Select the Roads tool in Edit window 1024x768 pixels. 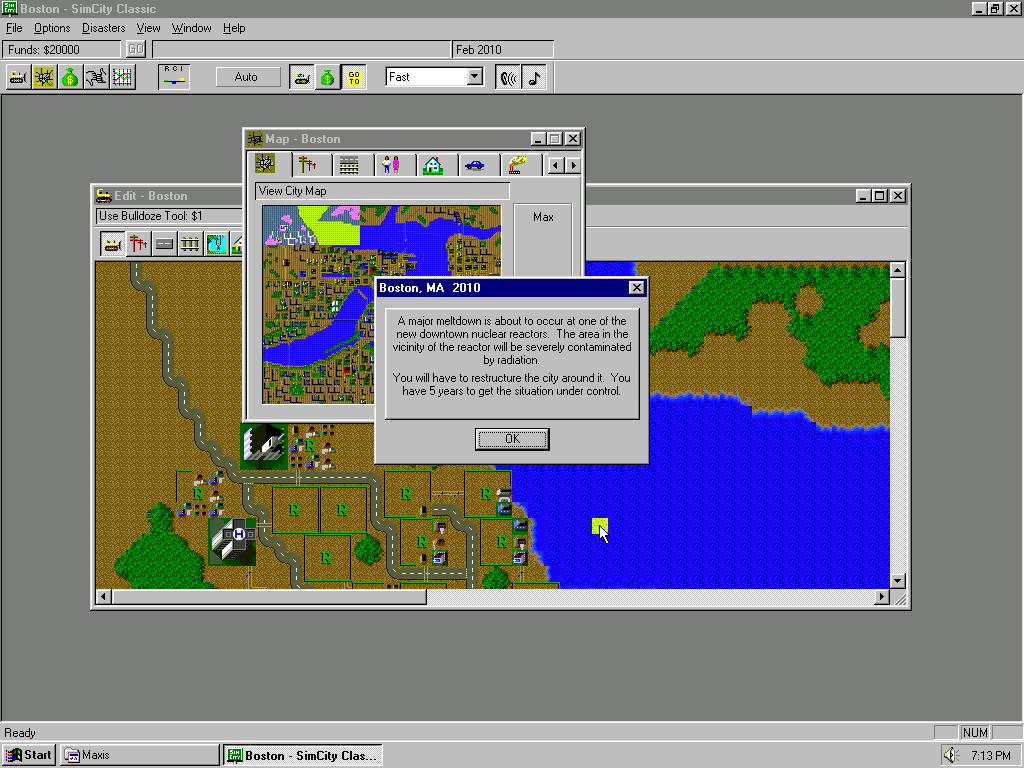click(x=163, y=243)
